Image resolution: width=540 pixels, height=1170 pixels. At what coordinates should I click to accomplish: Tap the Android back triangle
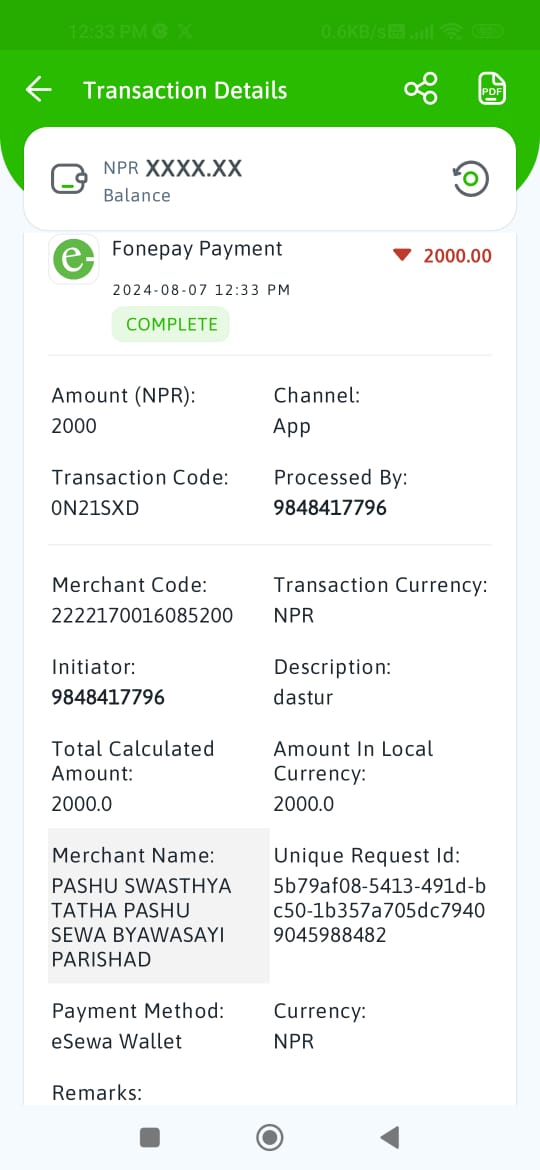click(389, 1137)
